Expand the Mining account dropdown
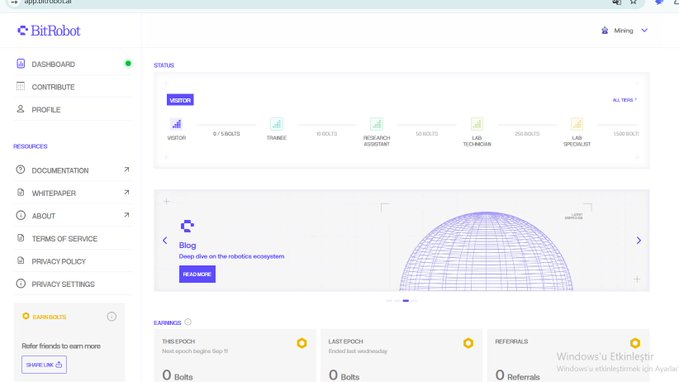 (644, 30)
